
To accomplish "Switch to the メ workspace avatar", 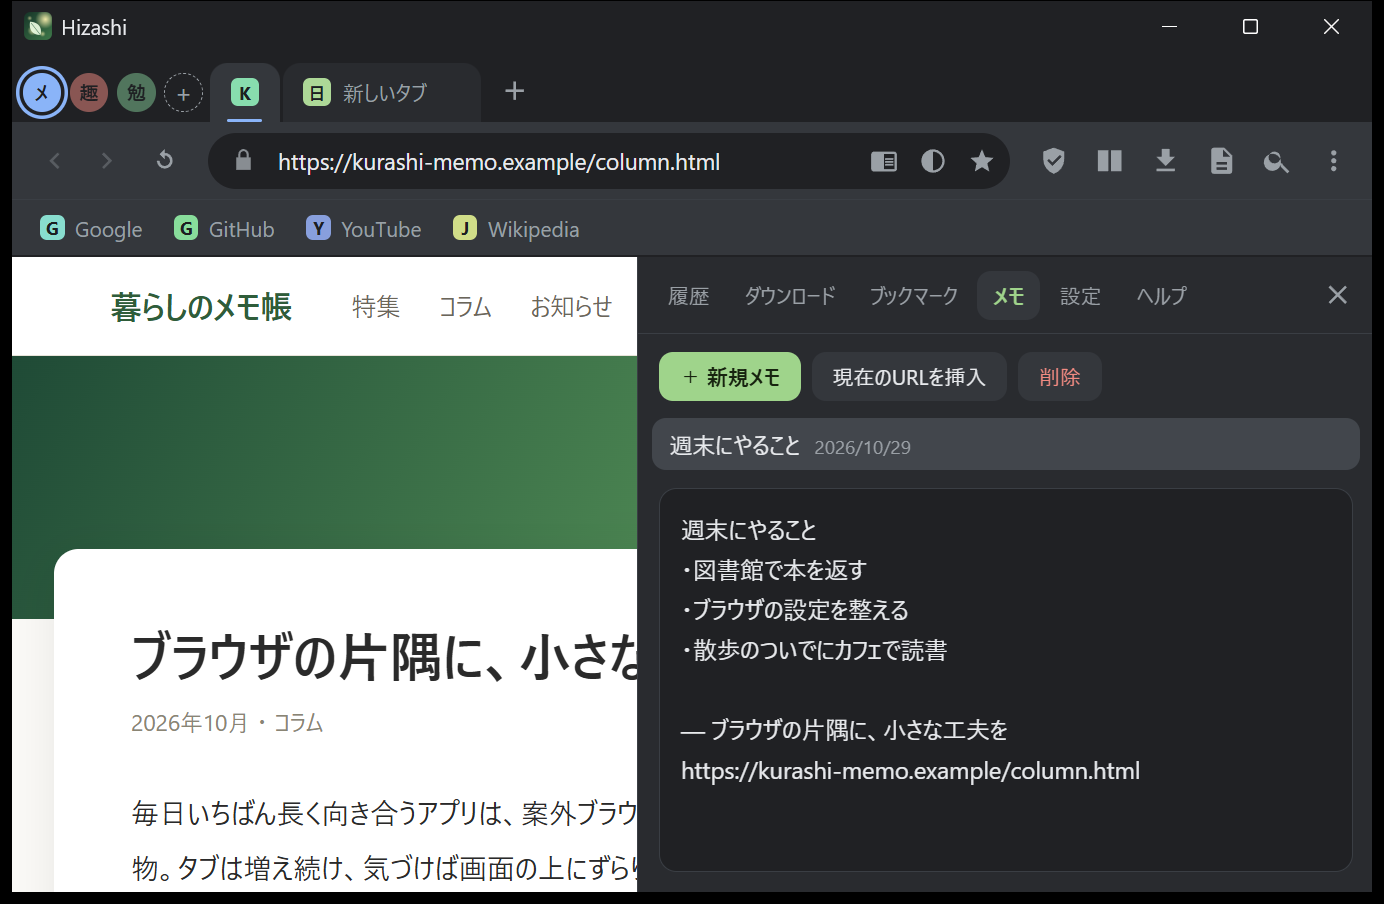I will coord(42,93).
